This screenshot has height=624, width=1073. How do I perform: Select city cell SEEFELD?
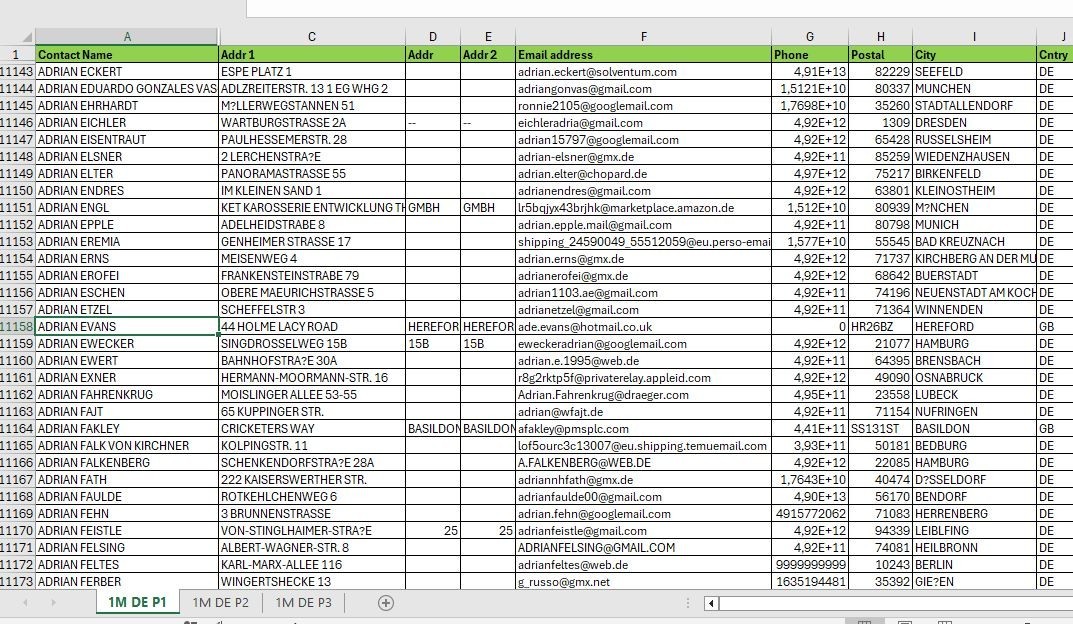(974, 72)
